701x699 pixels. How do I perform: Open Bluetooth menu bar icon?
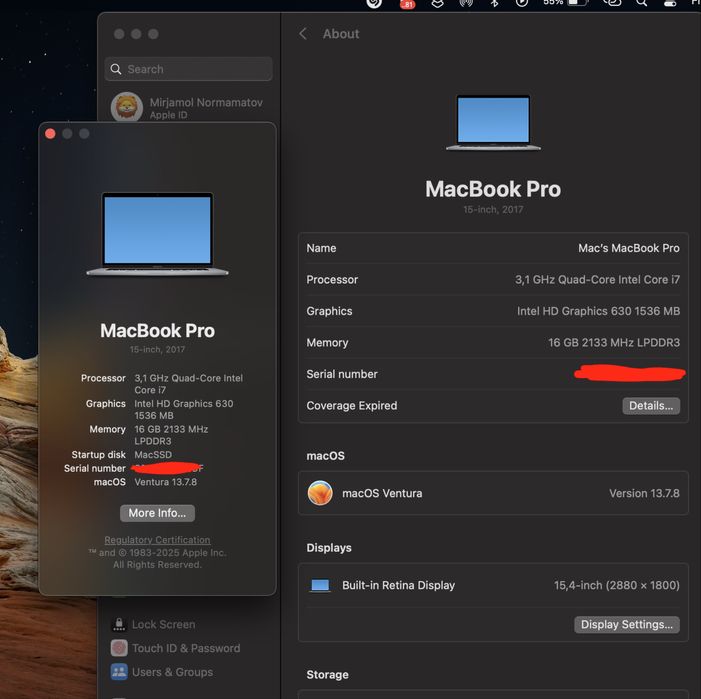coord(494,3)
